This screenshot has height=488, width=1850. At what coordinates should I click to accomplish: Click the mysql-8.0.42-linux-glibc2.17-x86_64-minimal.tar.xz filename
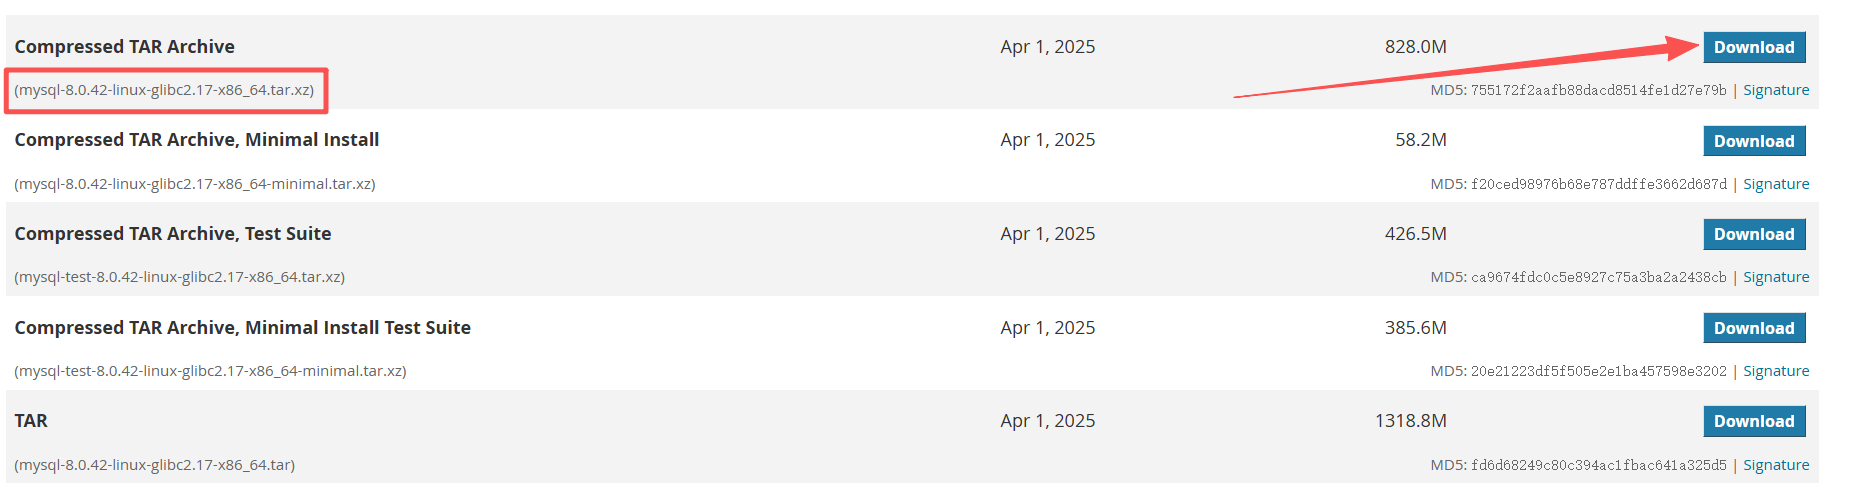195,184
